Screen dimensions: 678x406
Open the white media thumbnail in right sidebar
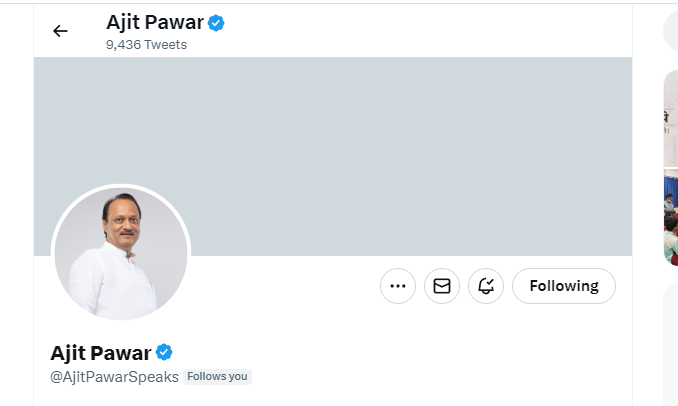coord(671,118)
